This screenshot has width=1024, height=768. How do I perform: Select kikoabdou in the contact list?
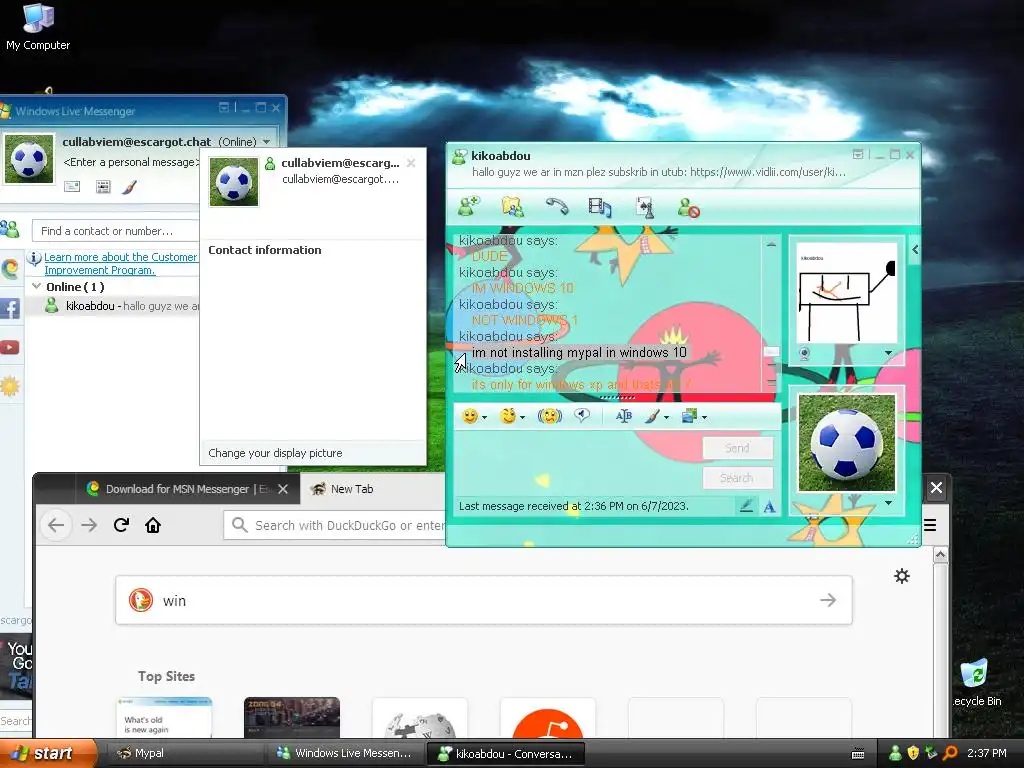pyautogui.click(x=112, y=306)
